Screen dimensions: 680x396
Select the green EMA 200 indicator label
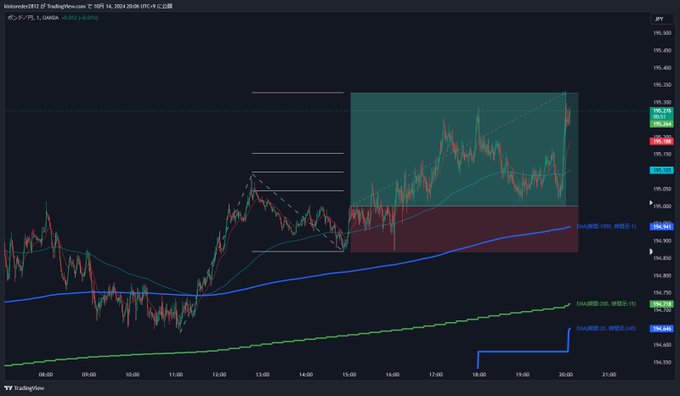pos(606,304)
